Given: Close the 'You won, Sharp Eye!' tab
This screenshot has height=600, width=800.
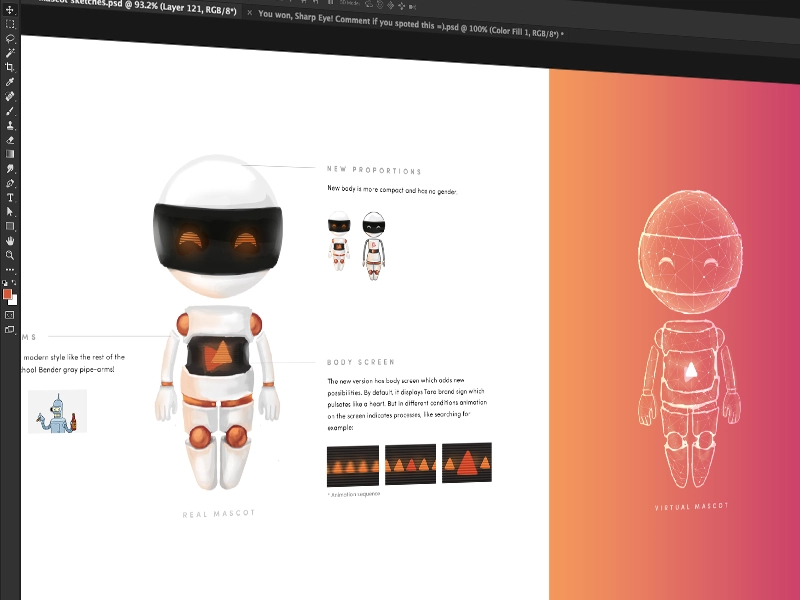Looking at the screenshot, I should (249, 13).
